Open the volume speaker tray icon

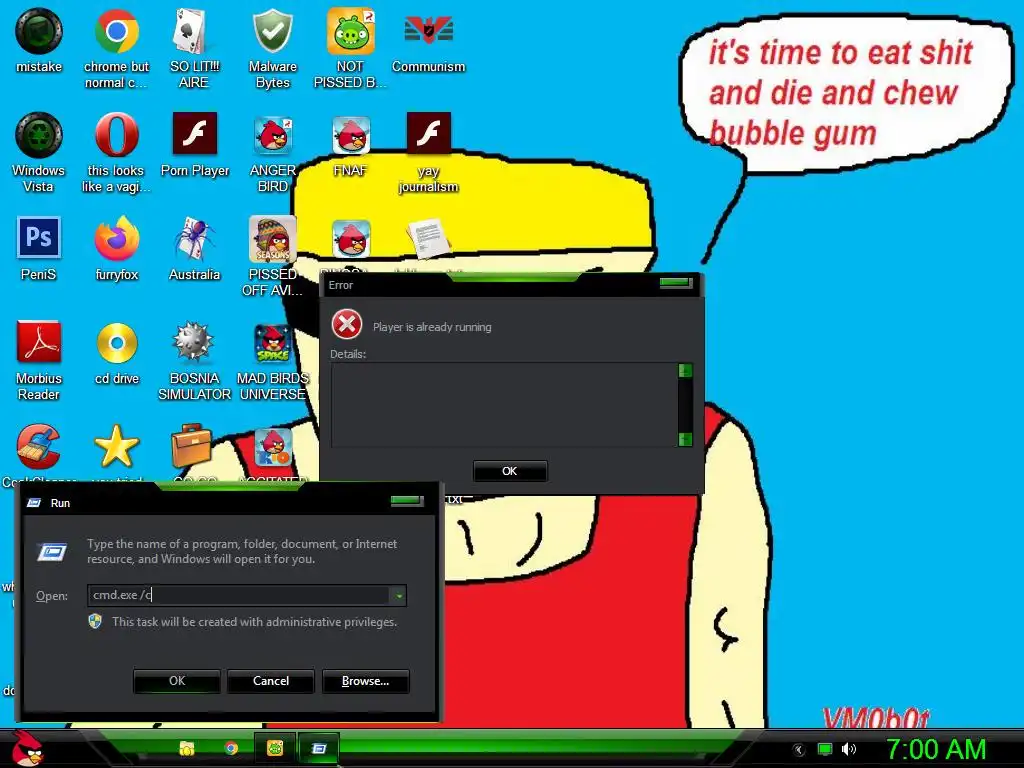[849, 749]
